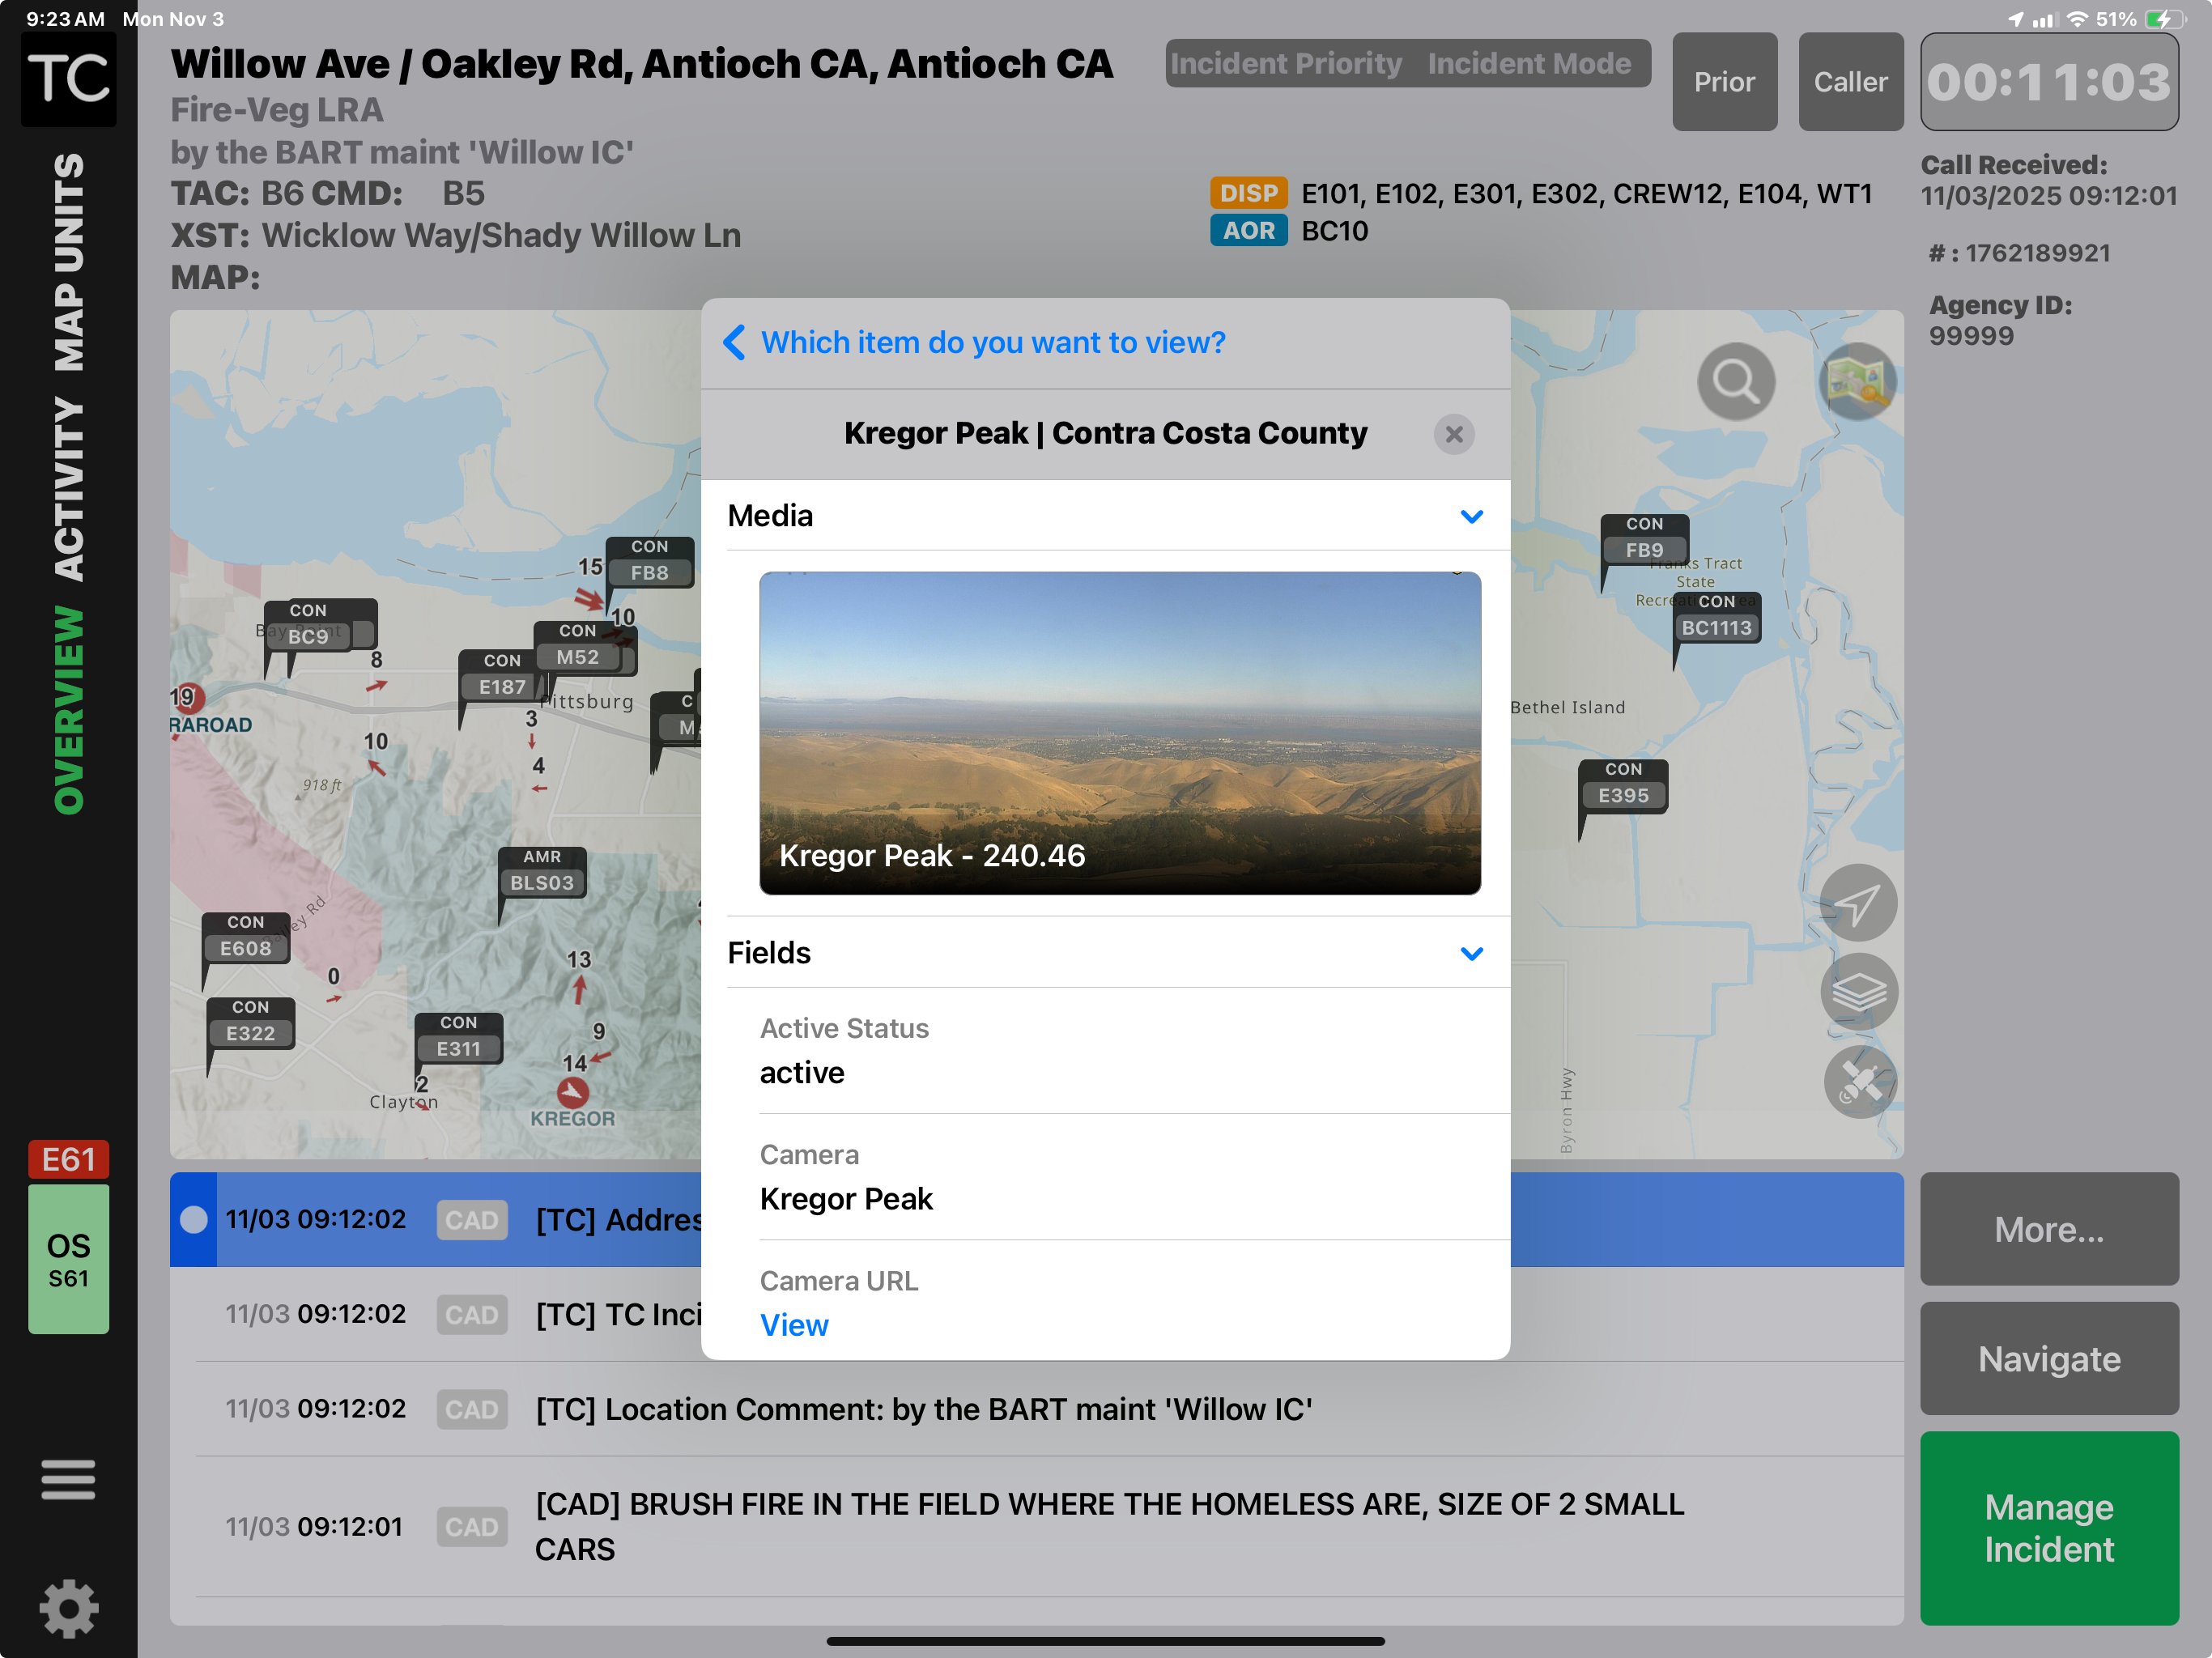This screenshot has height=1658, width=2212.
Task: Open the Kregor Peak camera thumbnail
Action: 1119,733
